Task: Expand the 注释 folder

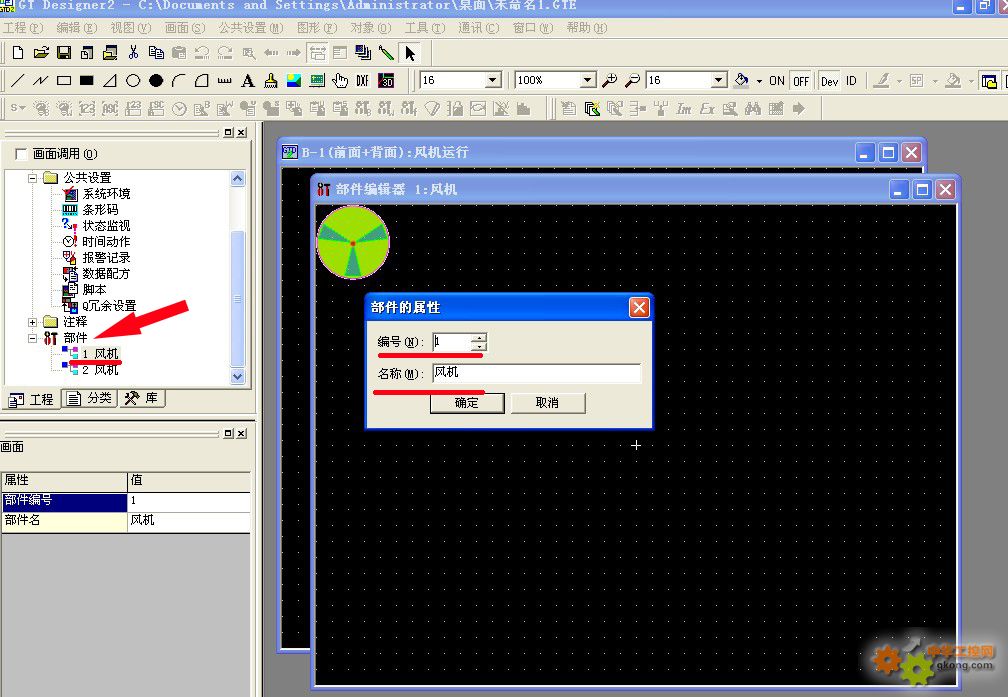Action: (x=32, y=322)
